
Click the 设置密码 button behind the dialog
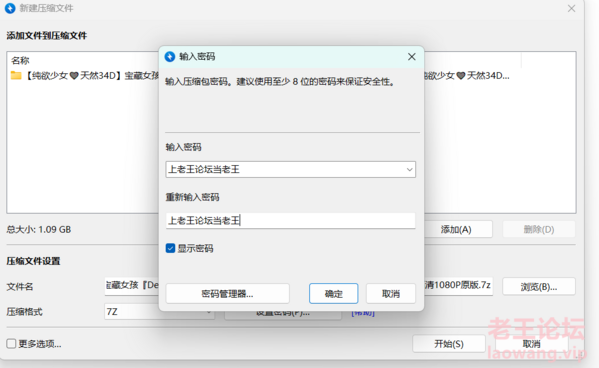point(283,314)
